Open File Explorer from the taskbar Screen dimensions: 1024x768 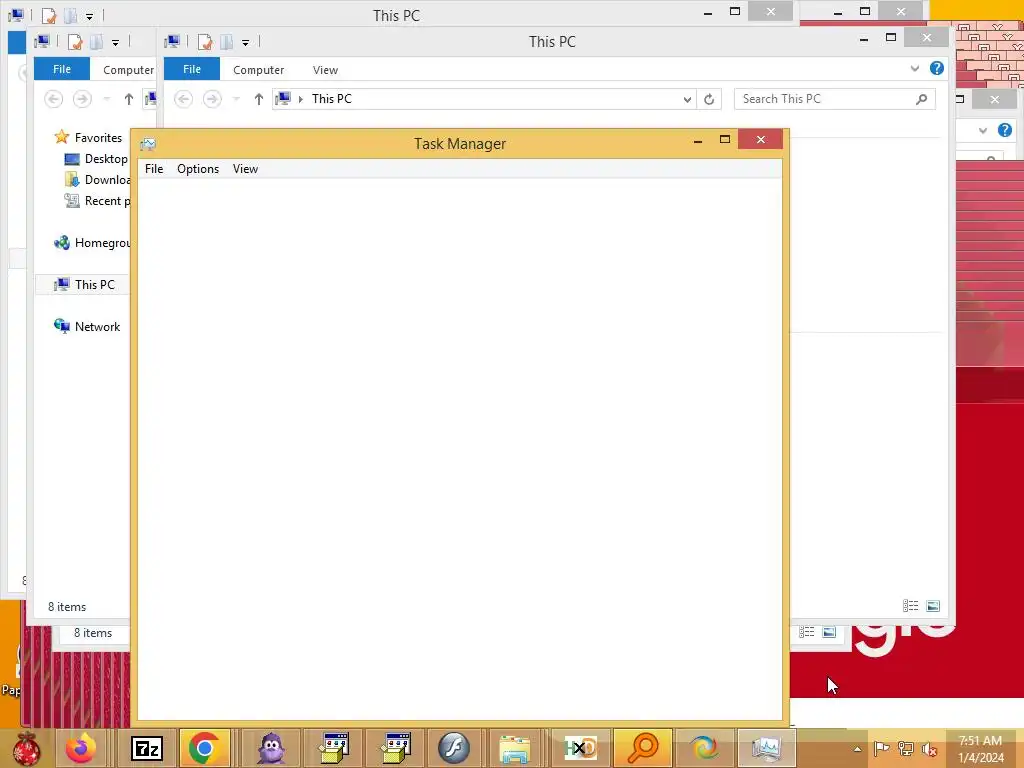pos(515,748)
